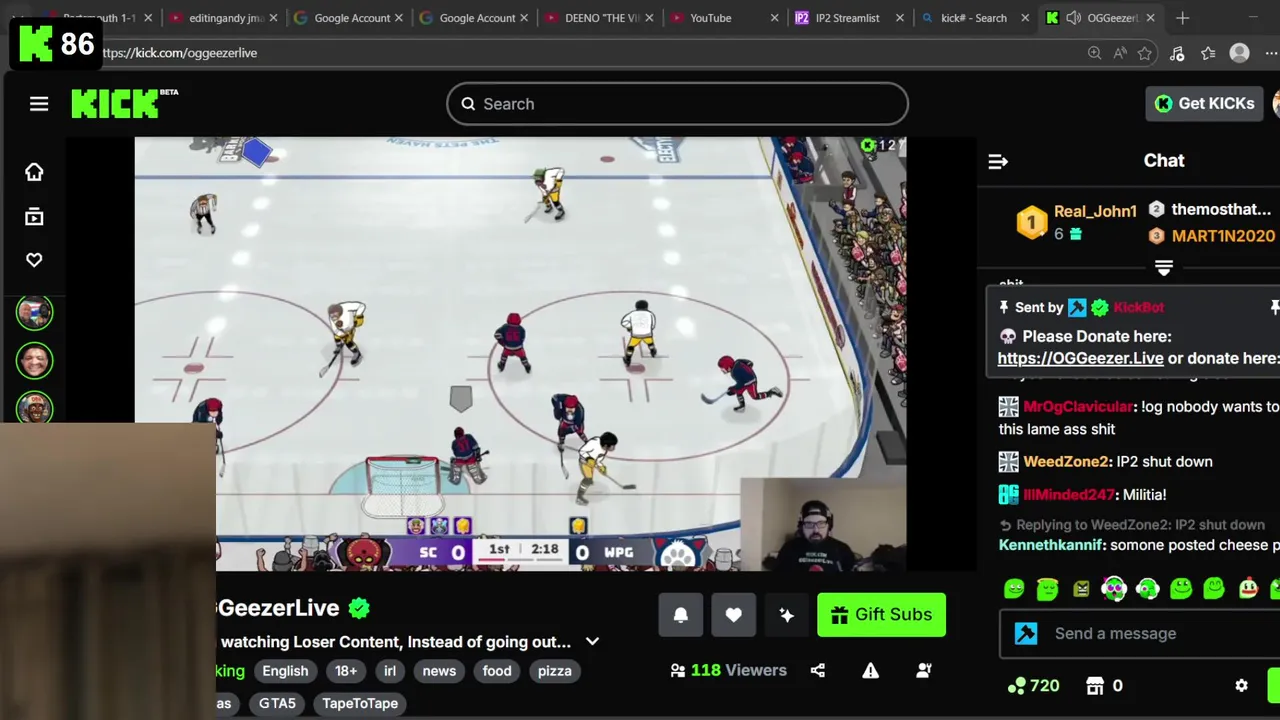Screen dimensions: 1280x720
Task: Close the YouTube browser tab
Action: (x=775, y=18)
